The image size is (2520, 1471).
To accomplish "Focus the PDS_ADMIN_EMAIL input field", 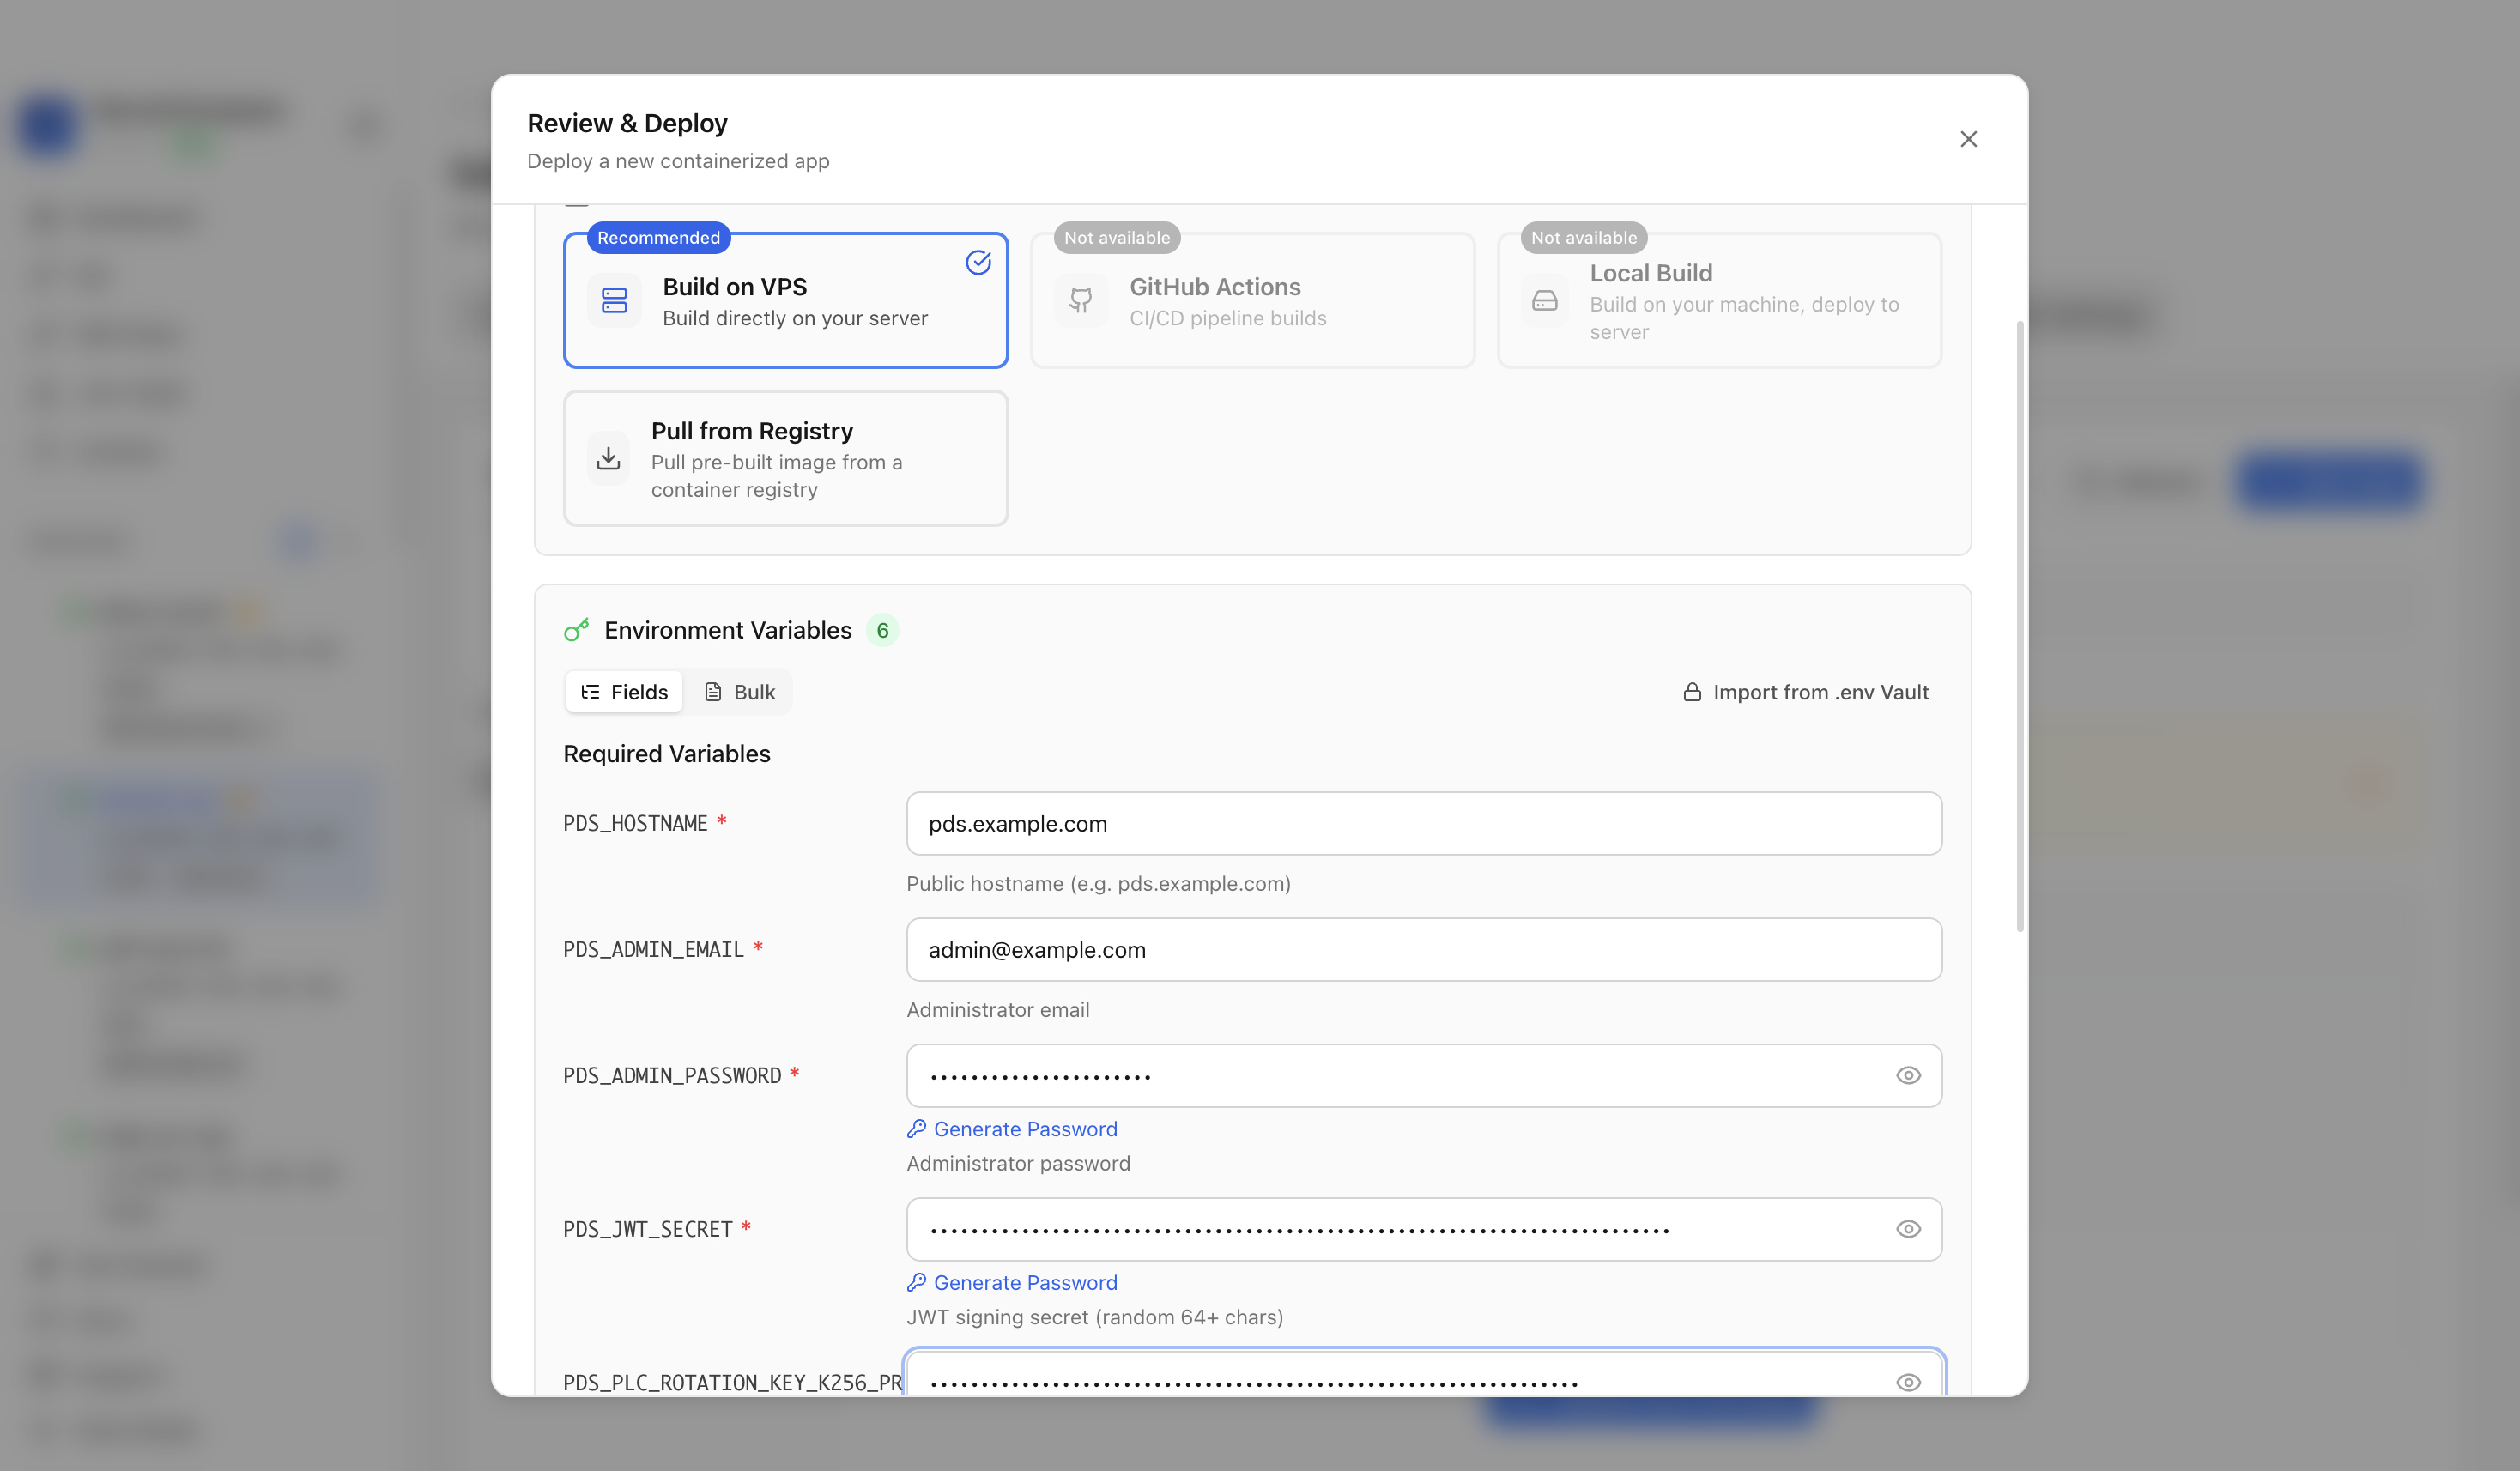I will pyautogui.click(x=1424, y=950).
